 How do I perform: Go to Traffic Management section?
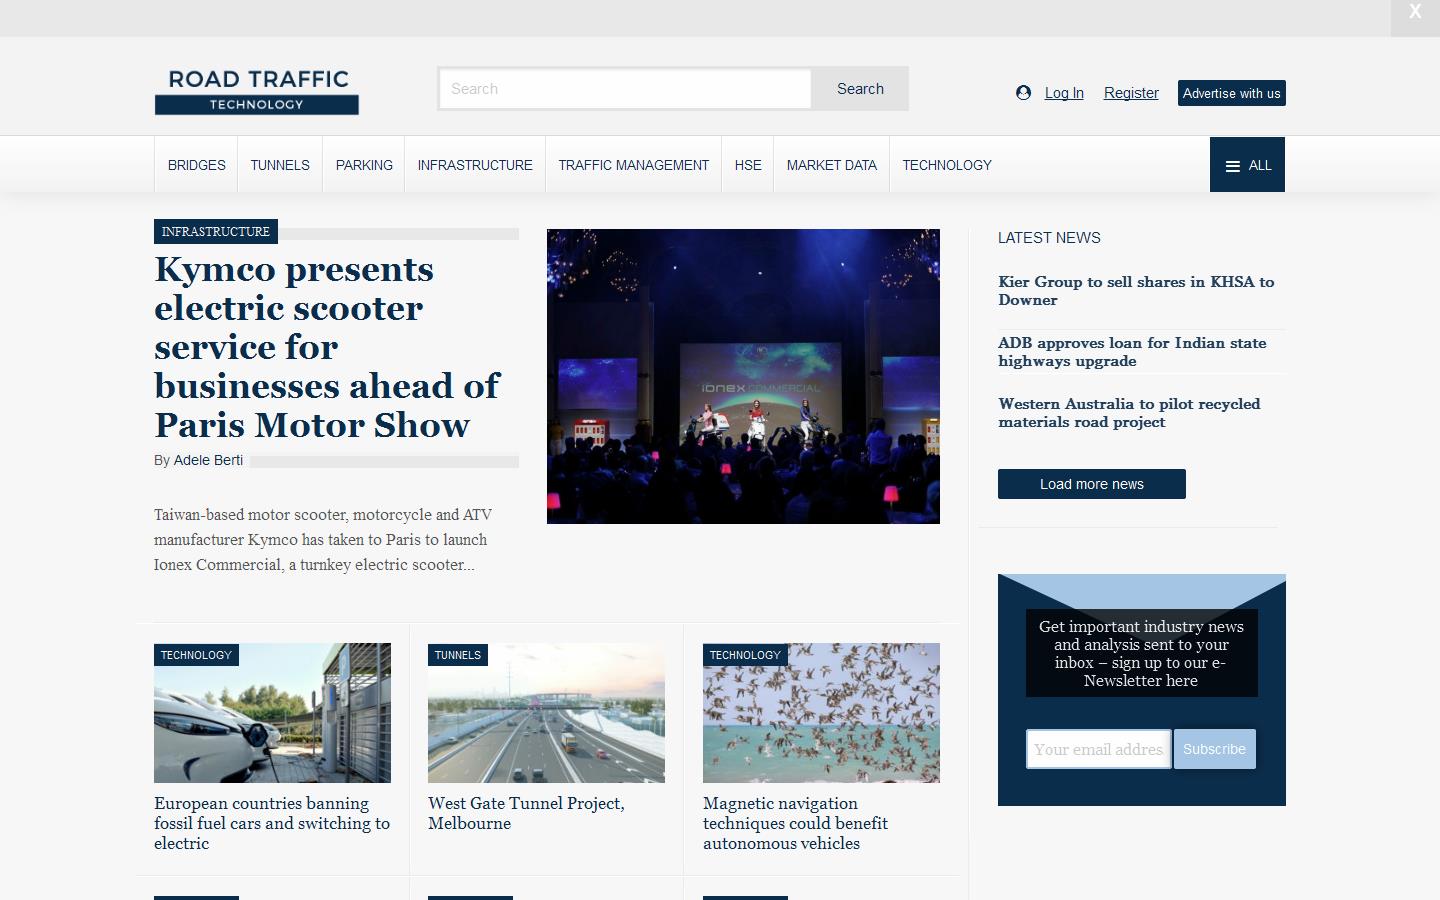[633, 165]
